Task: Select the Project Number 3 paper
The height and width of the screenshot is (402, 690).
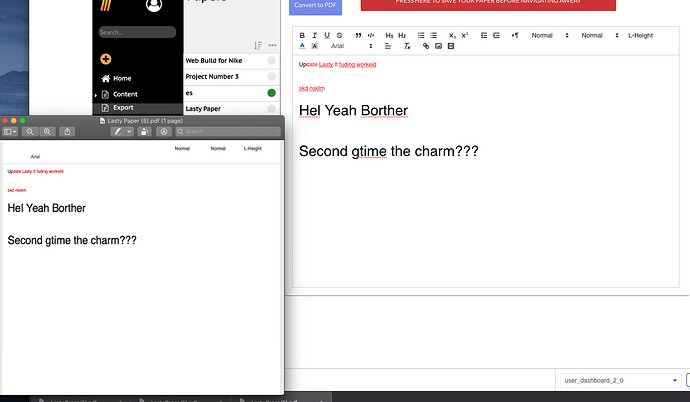Action: pyautogui.click(x=212, y=77)
